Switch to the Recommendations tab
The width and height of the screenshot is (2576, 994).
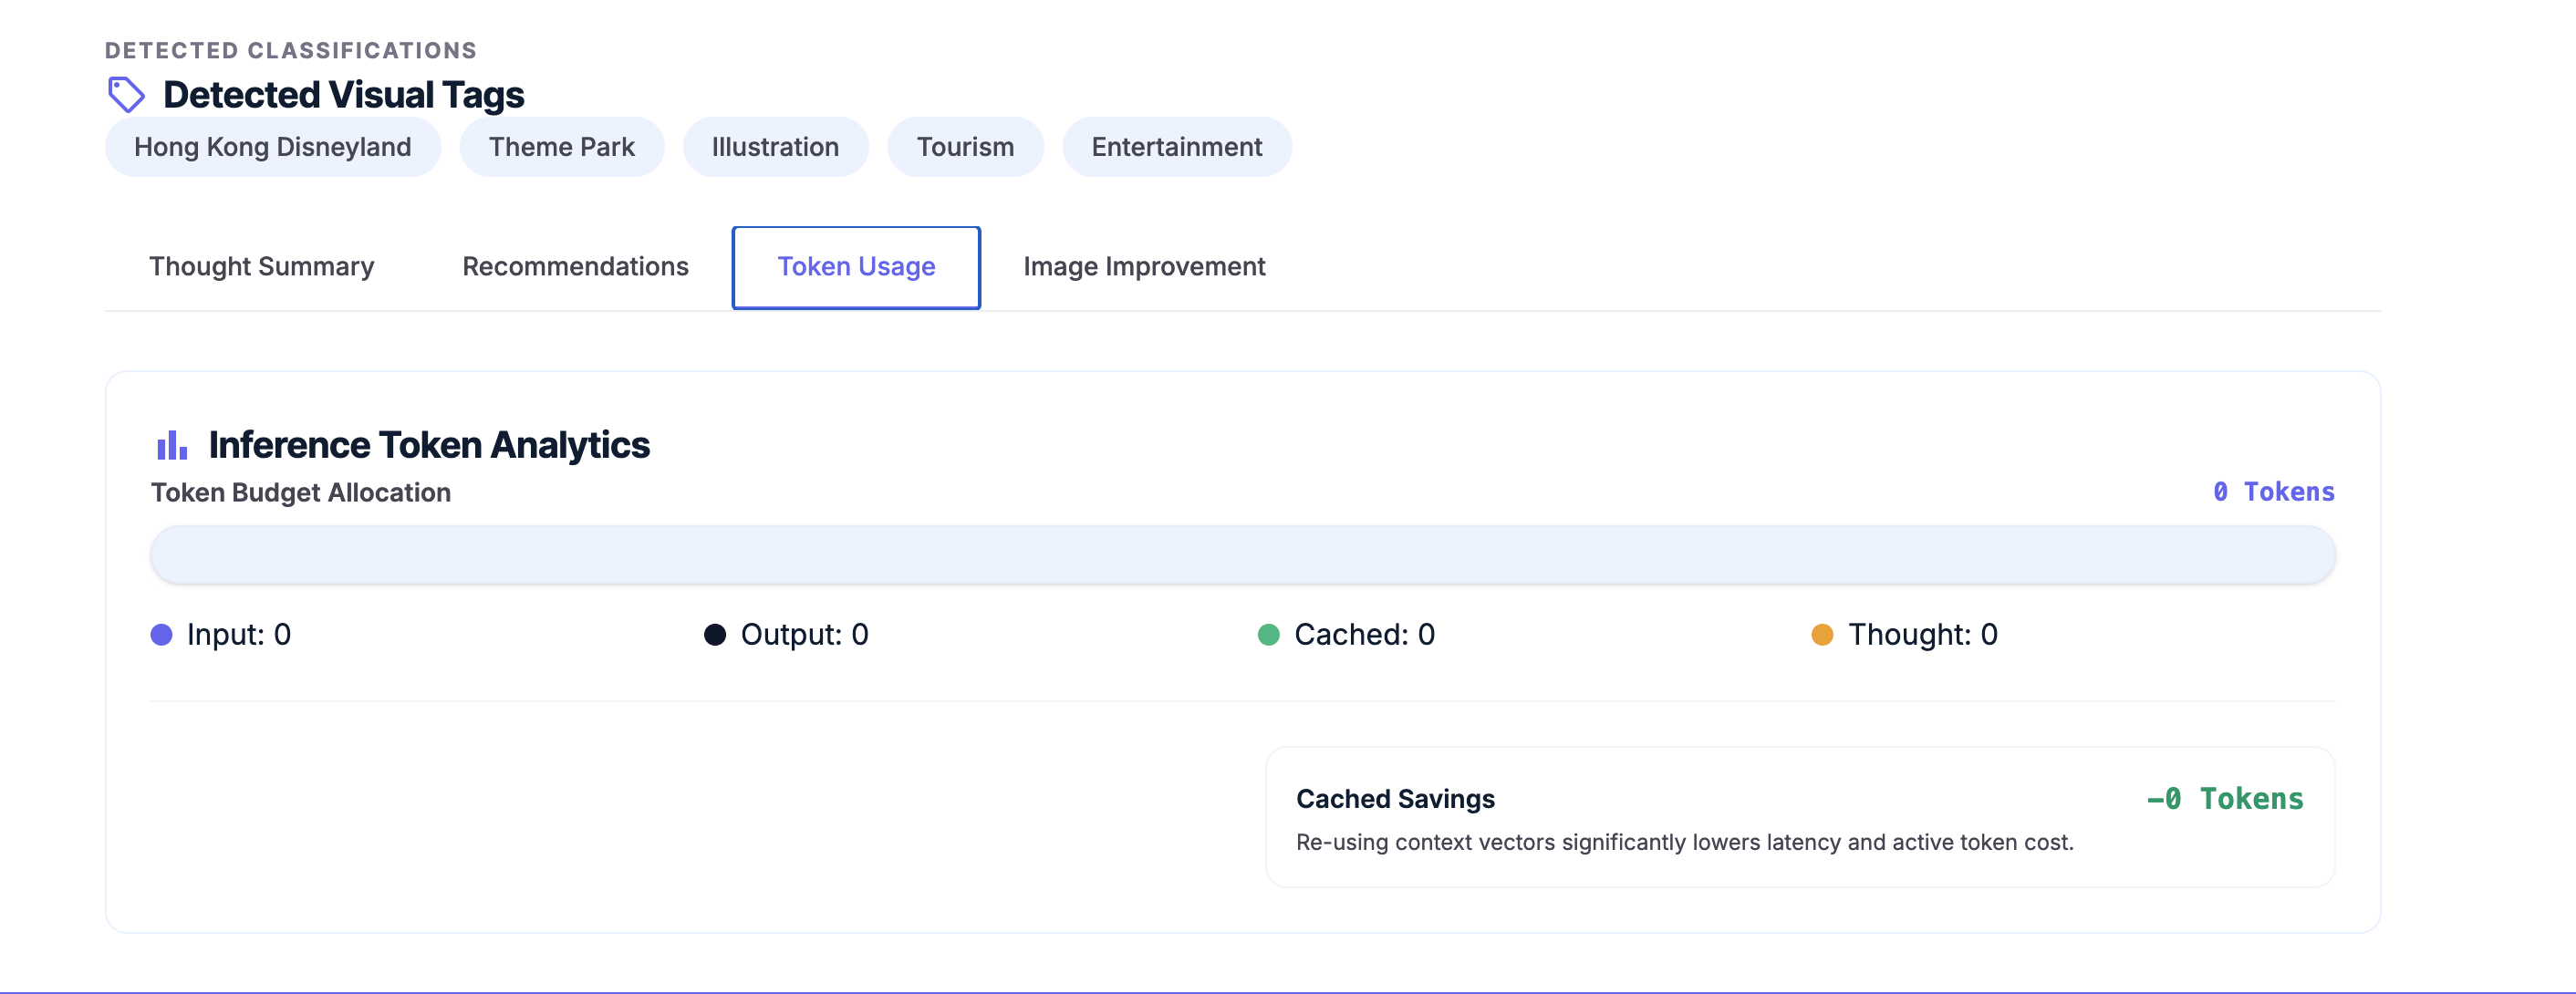click(575, 267)
